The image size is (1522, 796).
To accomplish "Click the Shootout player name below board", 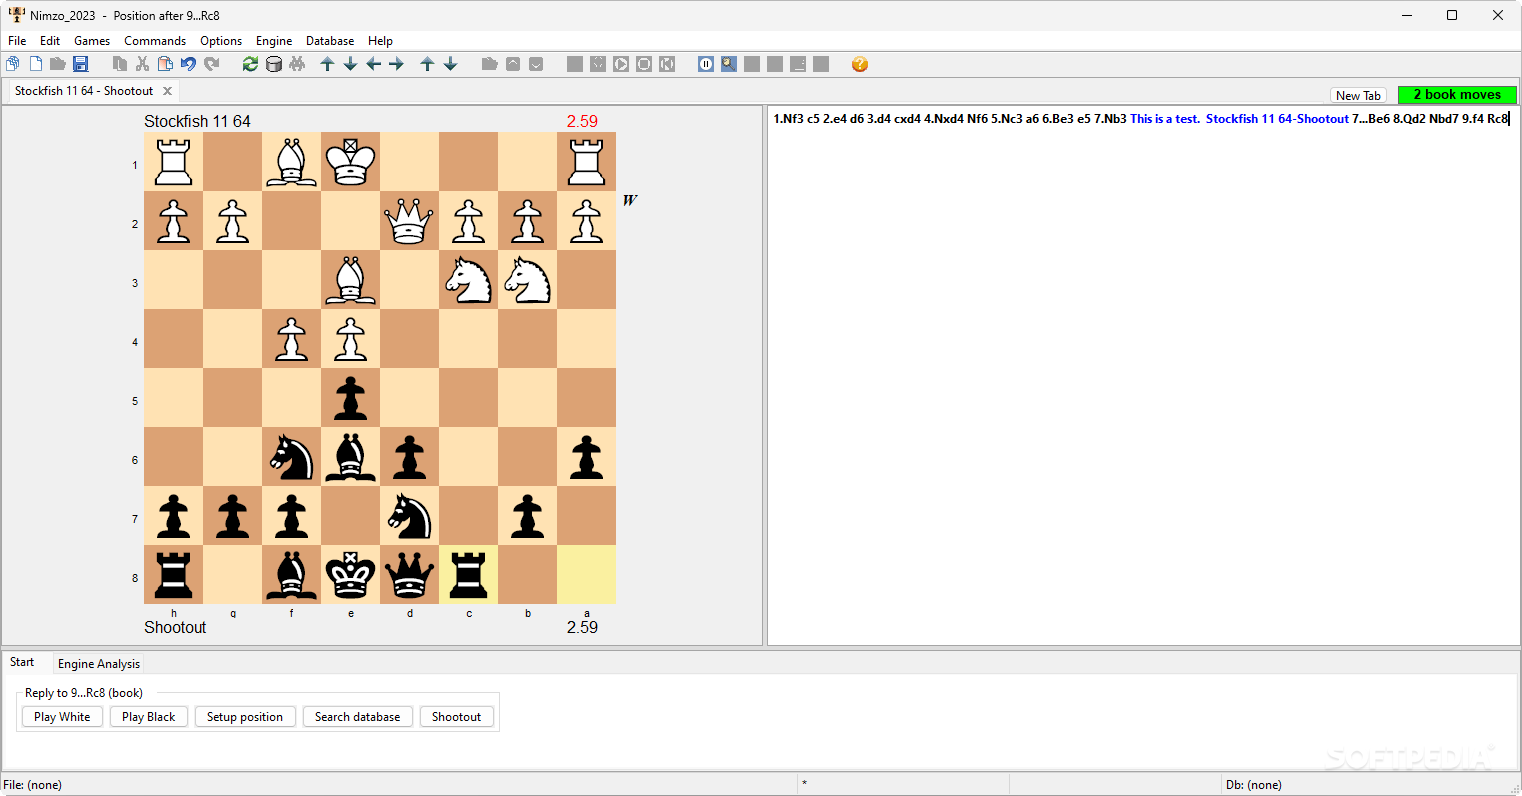I will click(x=175, y=627).
